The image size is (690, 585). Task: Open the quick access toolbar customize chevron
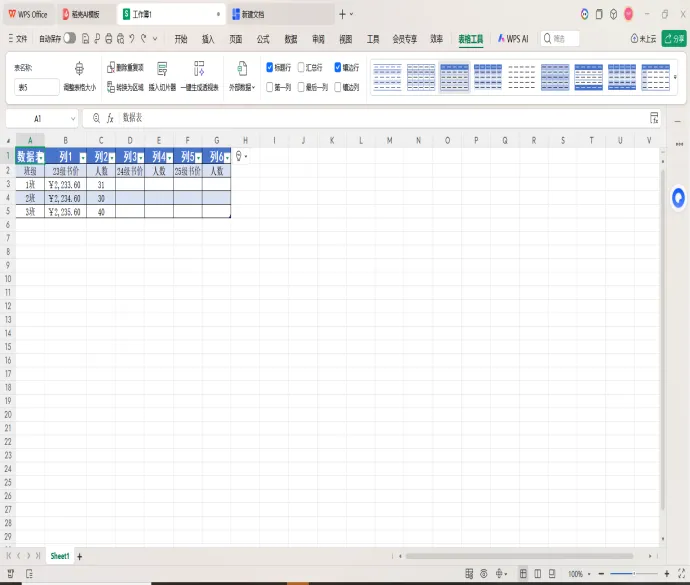click(x=155, y=39)
